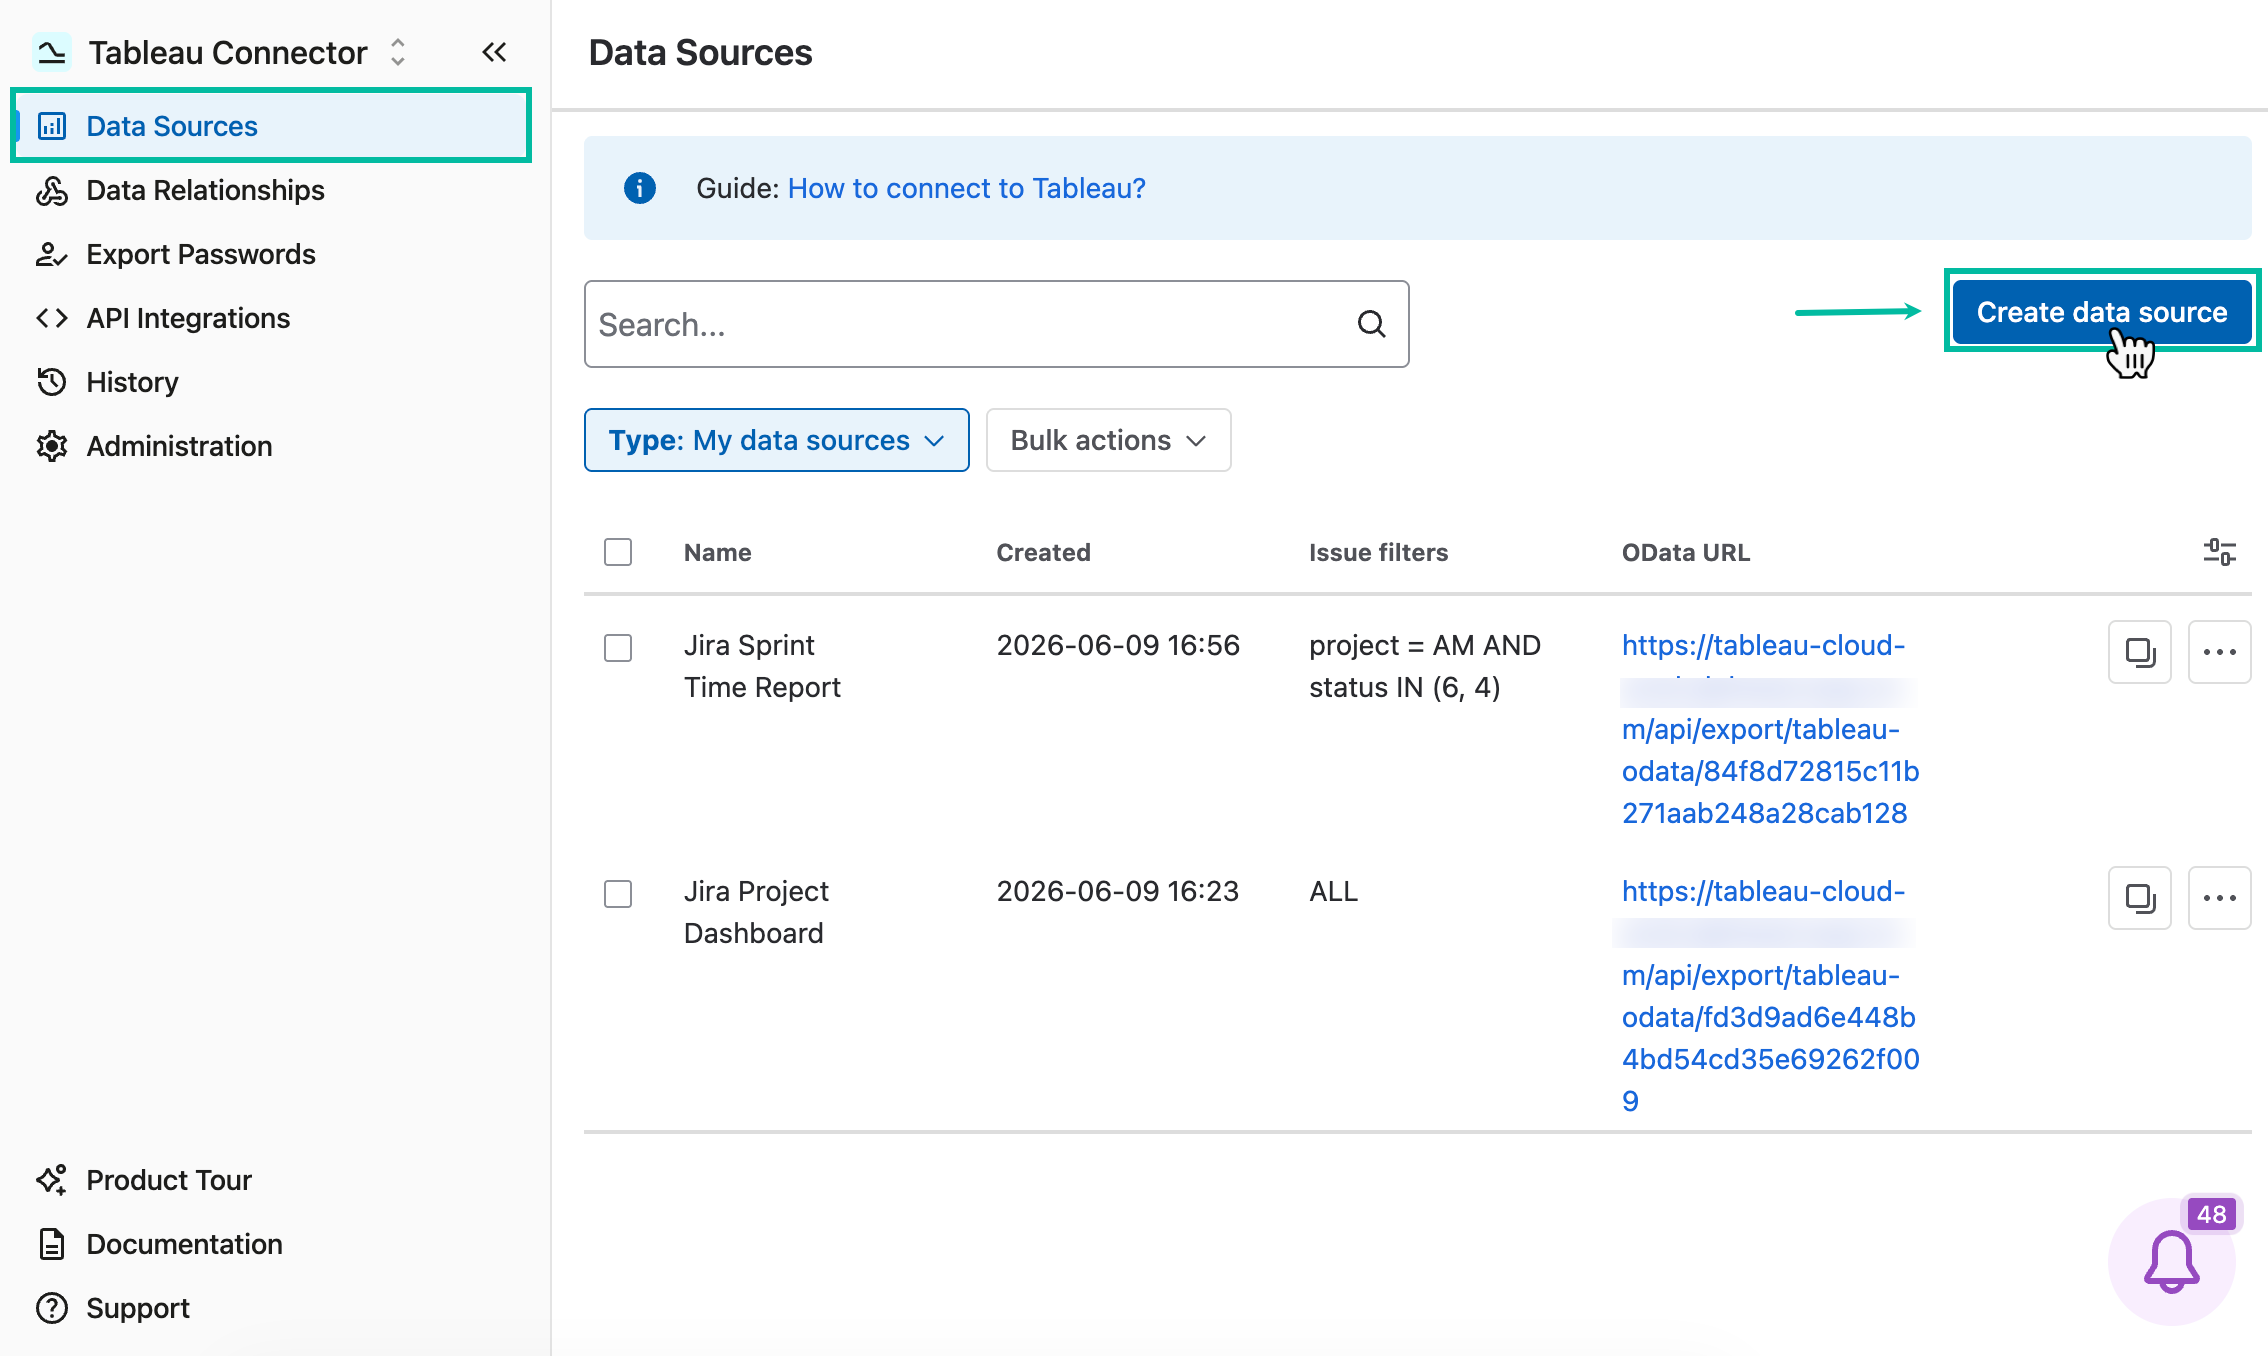Image resolution: width=2268 pixels, height=1356 pixels.
Task: Click the Data Relationships webhook icon
Action: pos(52,190)
